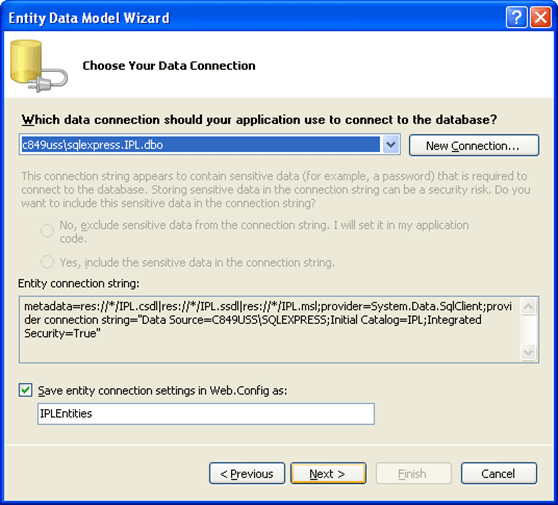Select the include sensitive data radio option
This screenshot has height=505, width=558.
pyautogui.click(x=47, y=262)
